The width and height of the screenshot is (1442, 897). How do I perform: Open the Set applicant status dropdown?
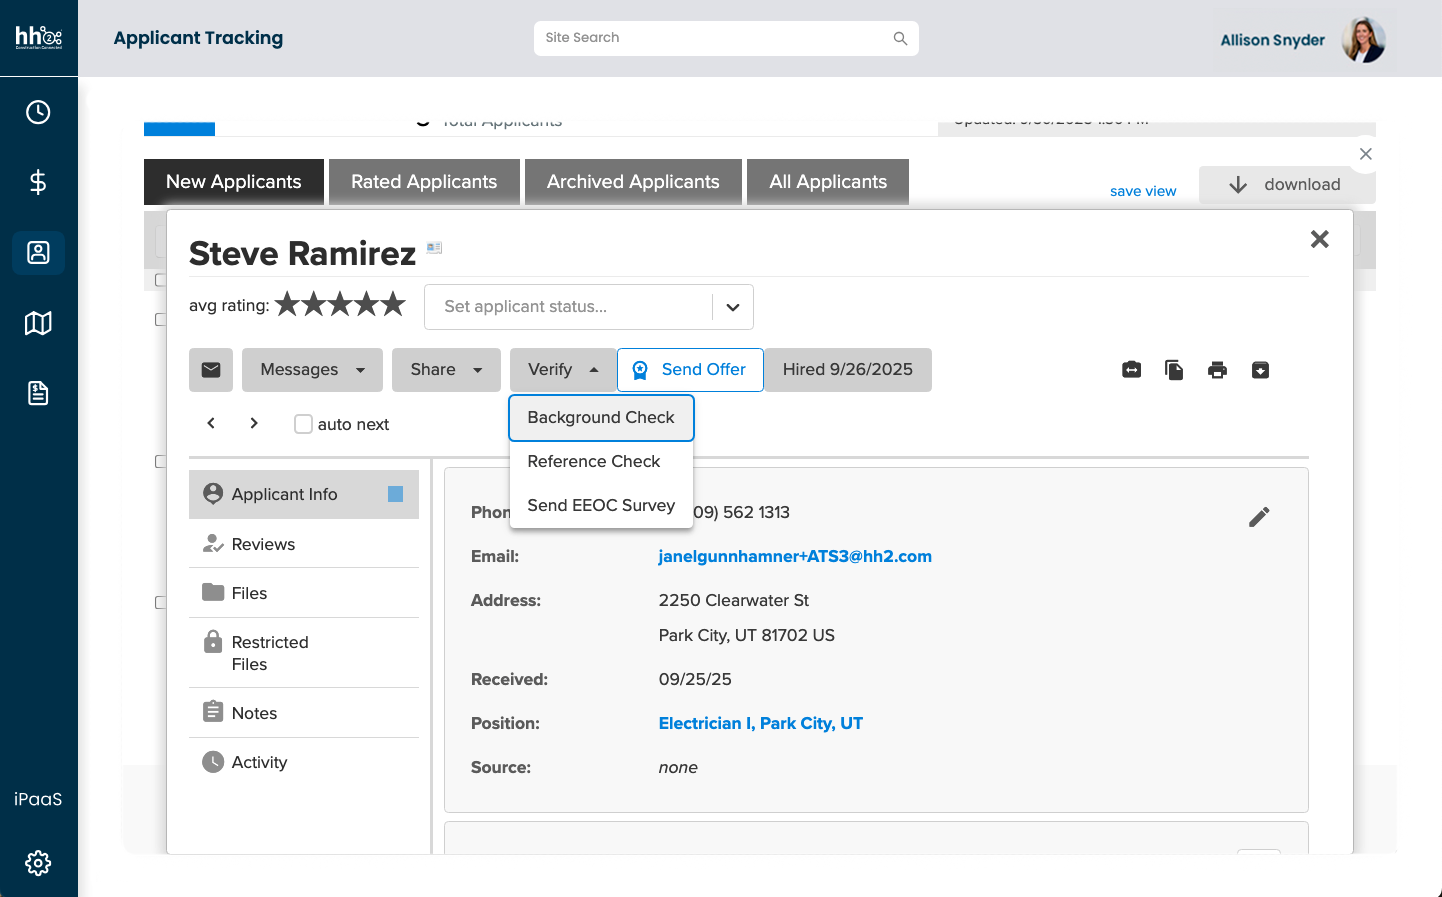(588, 307)
